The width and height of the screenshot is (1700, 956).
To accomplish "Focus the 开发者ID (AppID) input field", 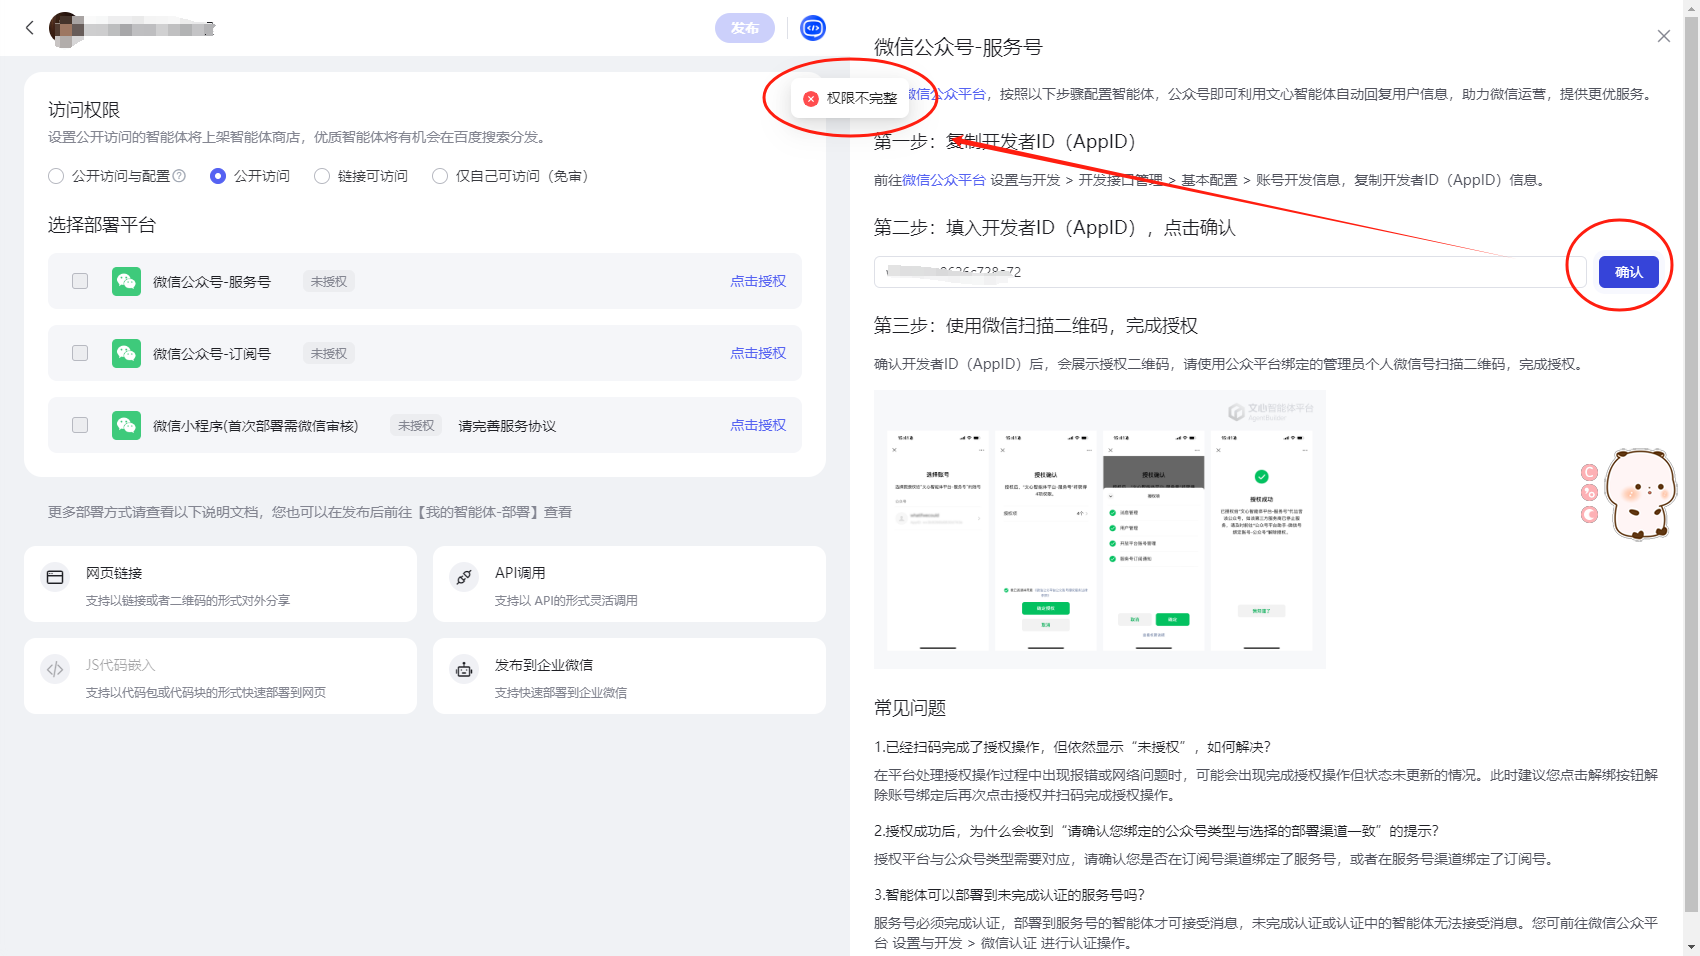I will tap(1230, 272).
